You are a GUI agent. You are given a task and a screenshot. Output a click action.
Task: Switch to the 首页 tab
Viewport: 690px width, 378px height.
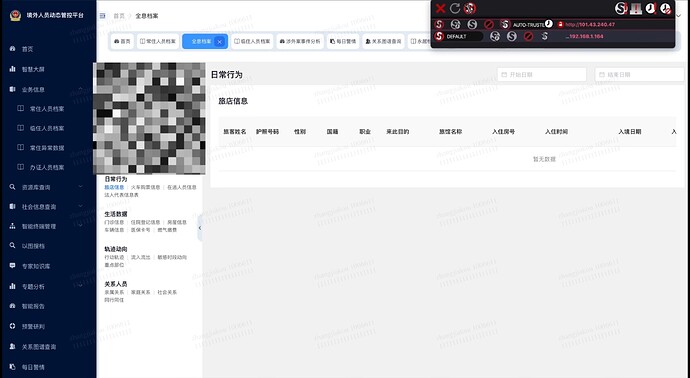(122, 41)
